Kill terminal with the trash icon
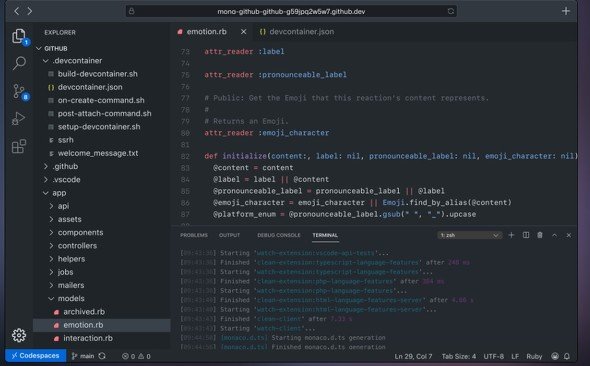Image resolution: width=590 pixels, height=366 pixels. pyautogui.click(x=540, y=235)
